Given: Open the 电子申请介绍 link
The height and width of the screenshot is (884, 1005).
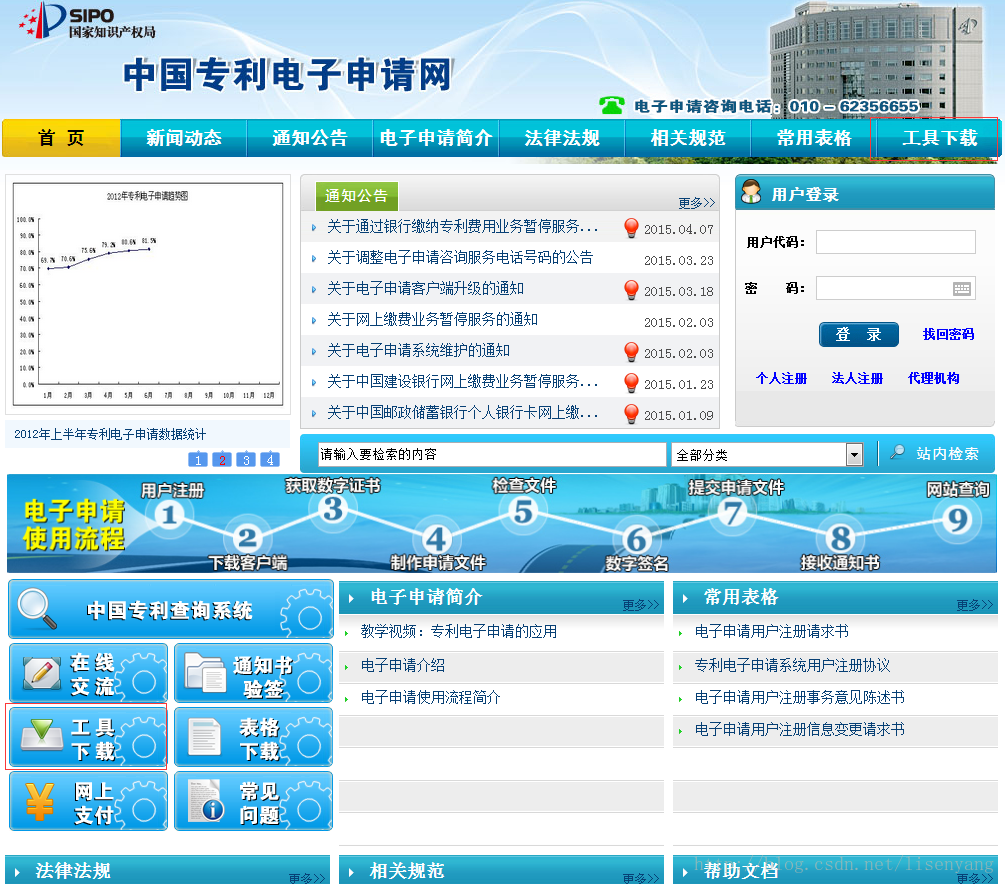Looking at the screenshot, I should pos(403,665).
